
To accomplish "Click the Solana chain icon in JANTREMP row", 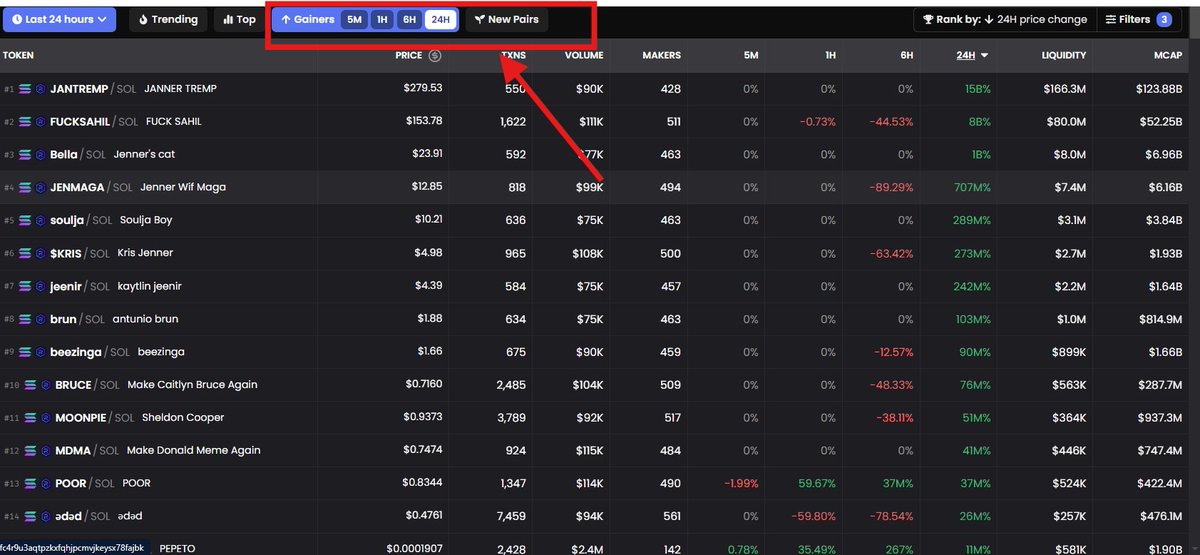I will click(25, 89).
